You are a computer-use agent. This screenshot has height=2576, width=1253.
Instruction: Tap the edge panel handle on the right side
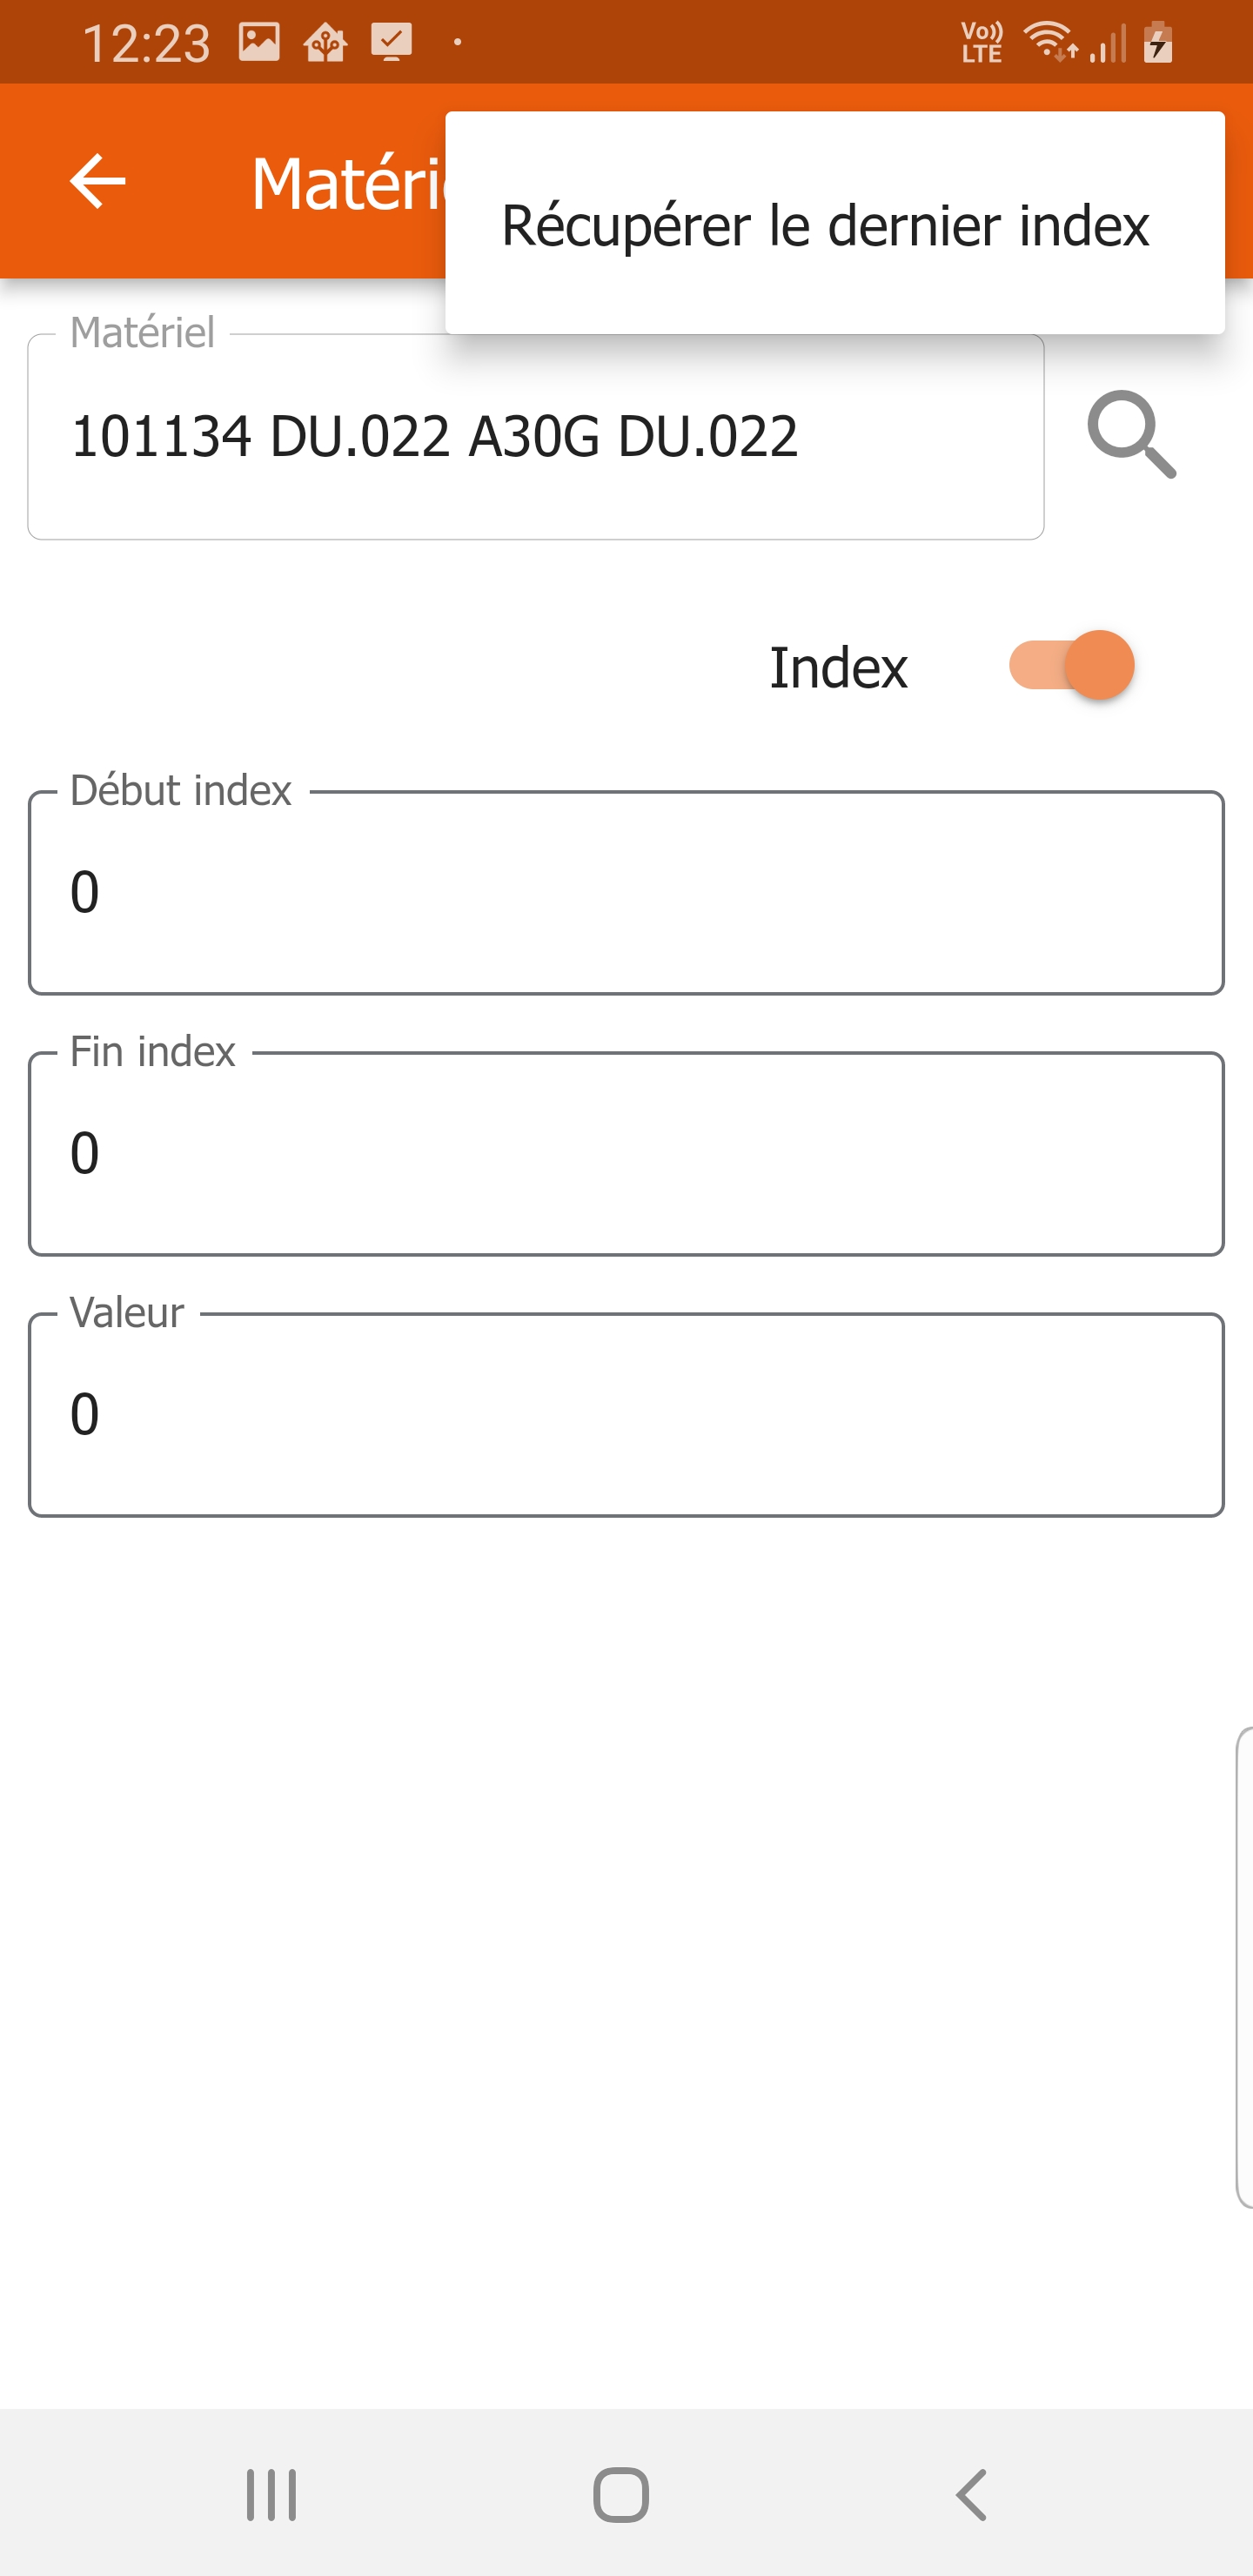pyautogui.click(x=1244, y=1966)
